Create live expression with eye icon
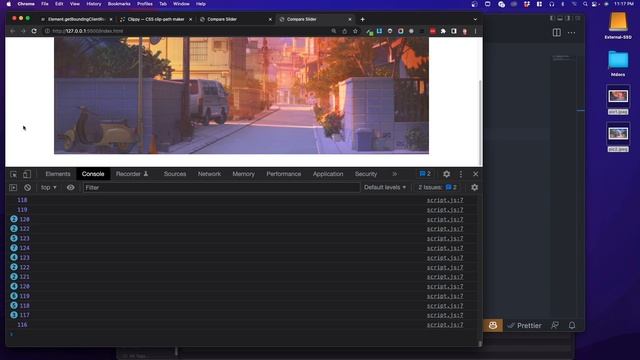The width and height of the screenshot is (640, 360). pos(71,187)
